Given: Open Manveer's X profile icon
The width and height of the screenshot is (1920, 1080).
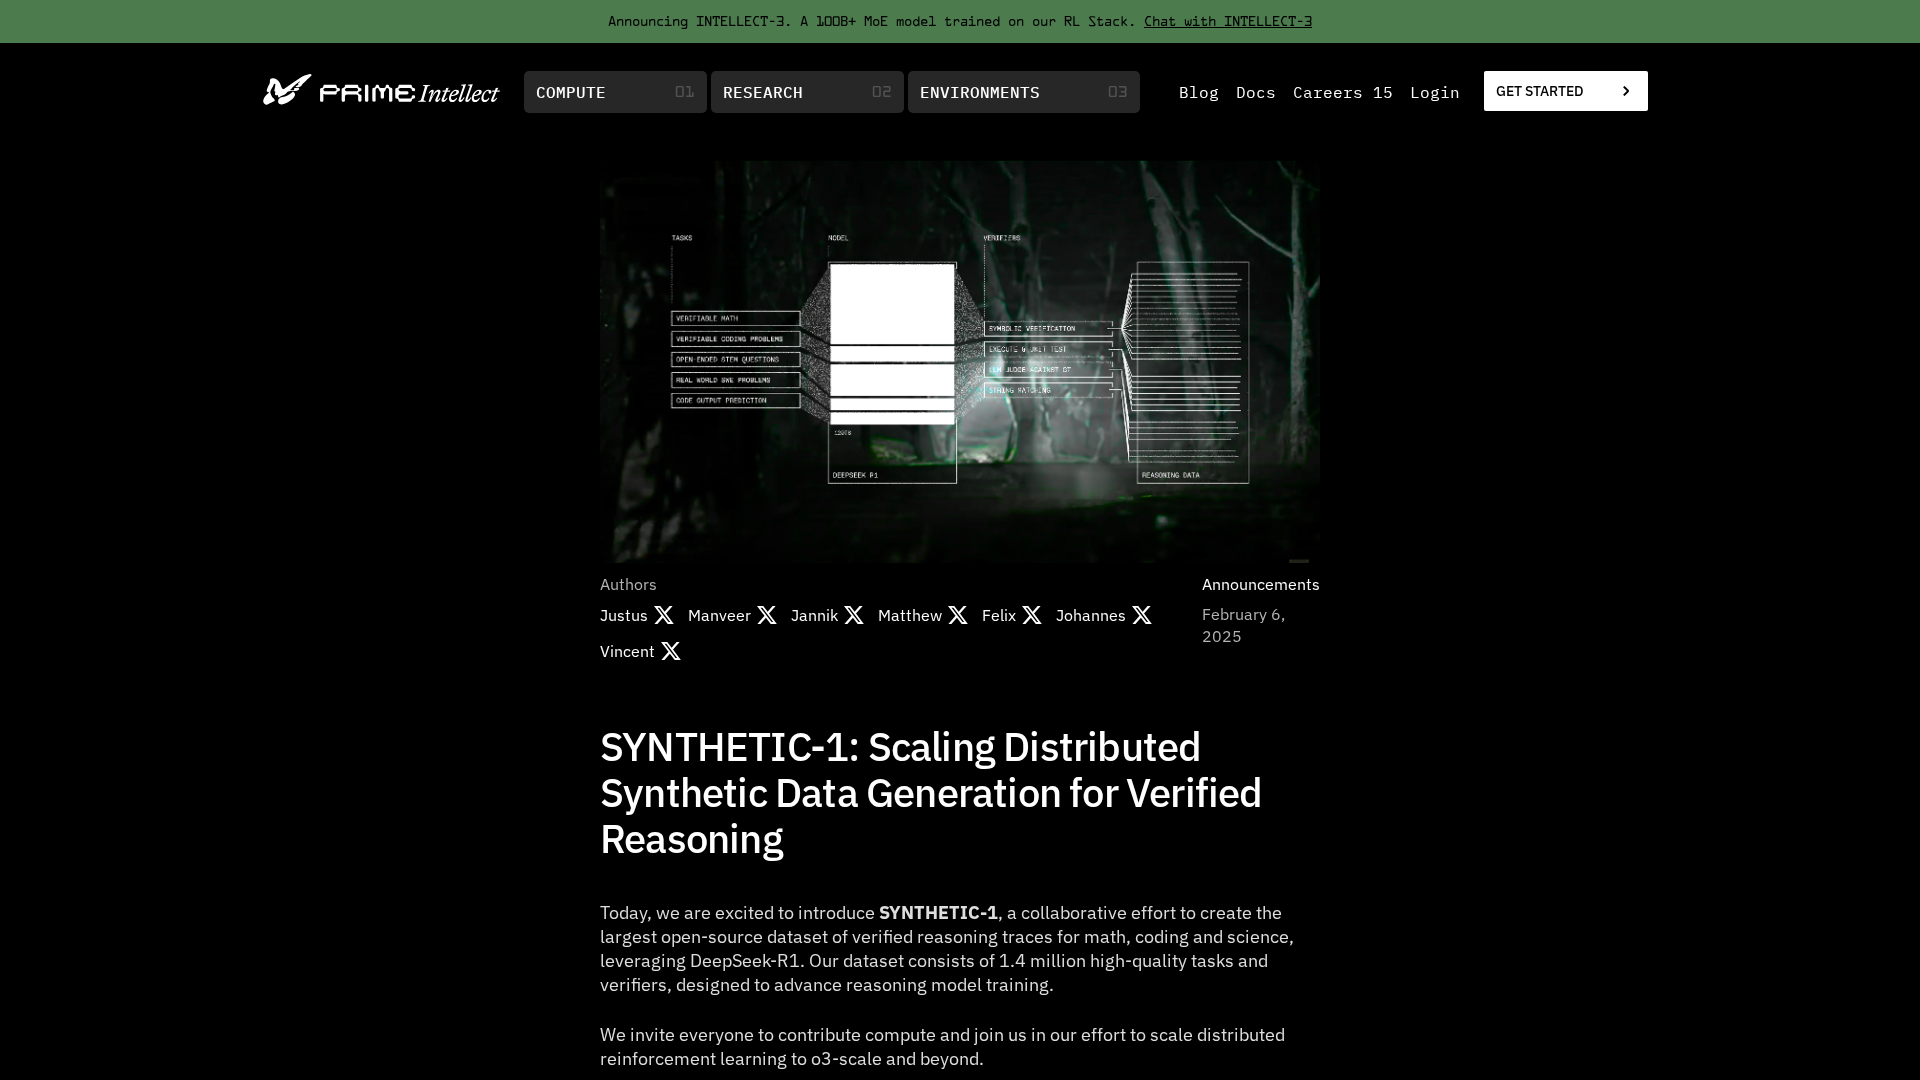Looking at the screenshot, I should tap(767, 615).
